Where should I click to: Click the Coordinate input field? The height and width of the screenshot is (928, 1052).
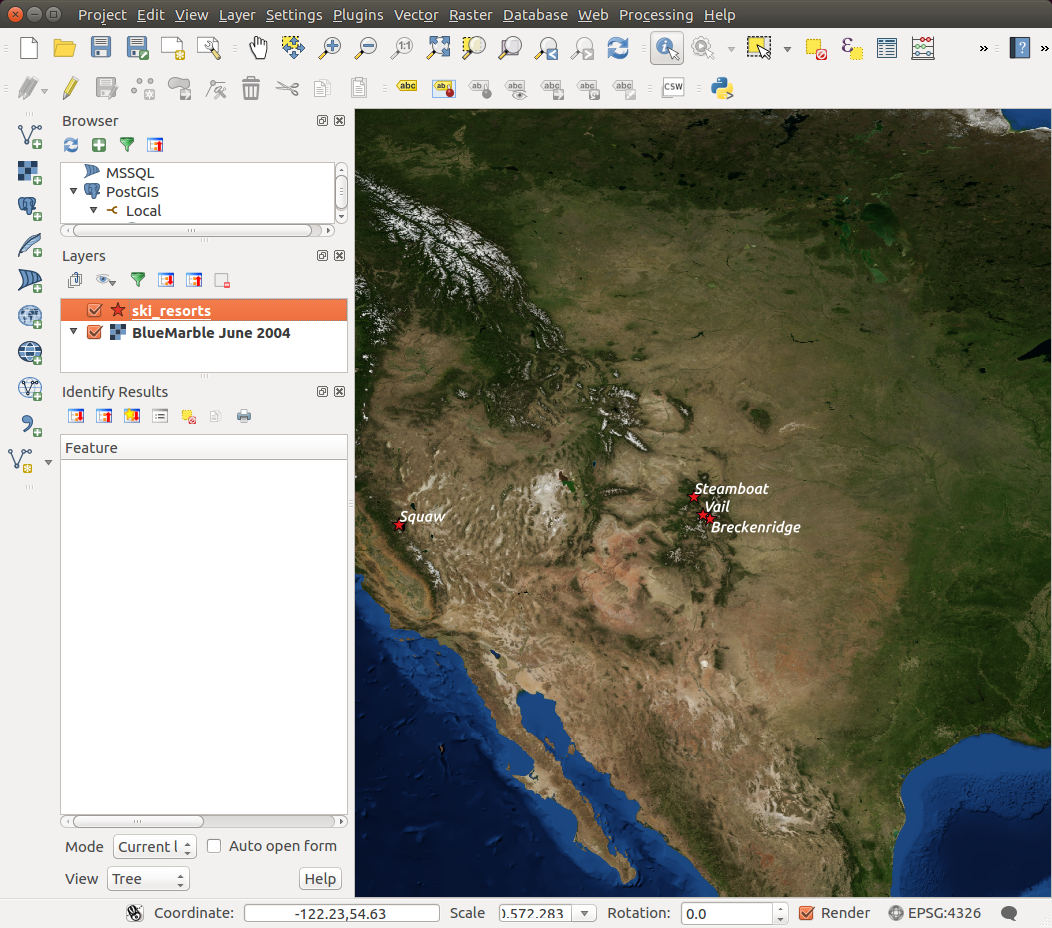341,913
